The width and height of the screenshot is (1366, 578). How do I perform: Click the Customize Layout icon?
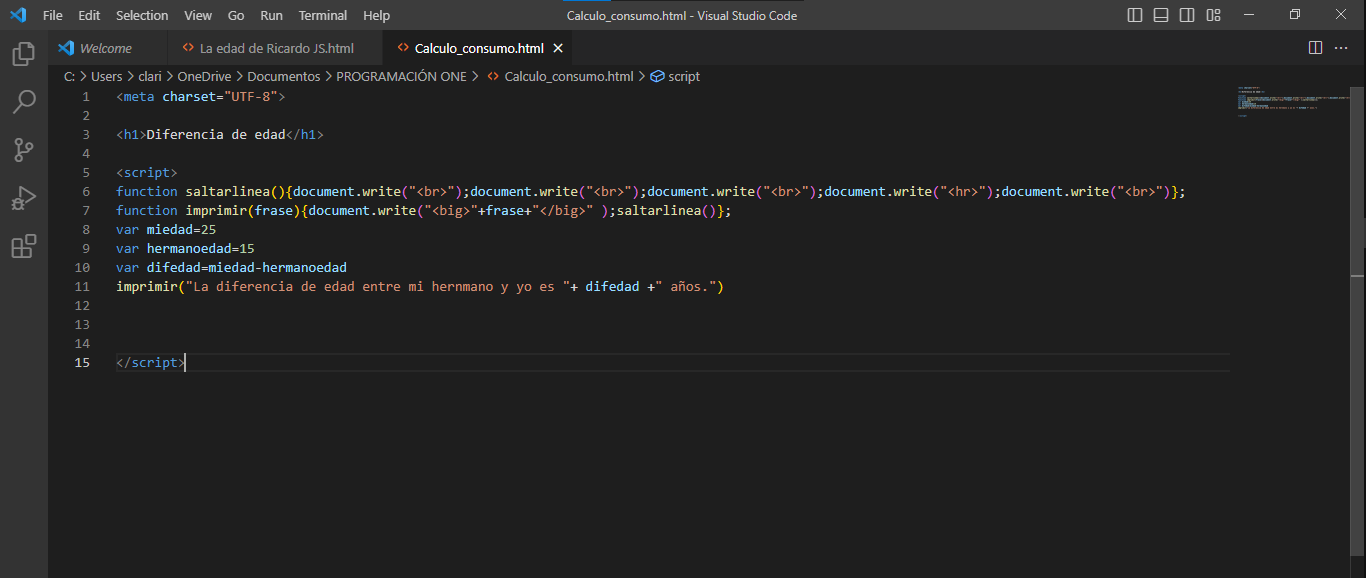pyautogui.click(x=1213, y=15)
